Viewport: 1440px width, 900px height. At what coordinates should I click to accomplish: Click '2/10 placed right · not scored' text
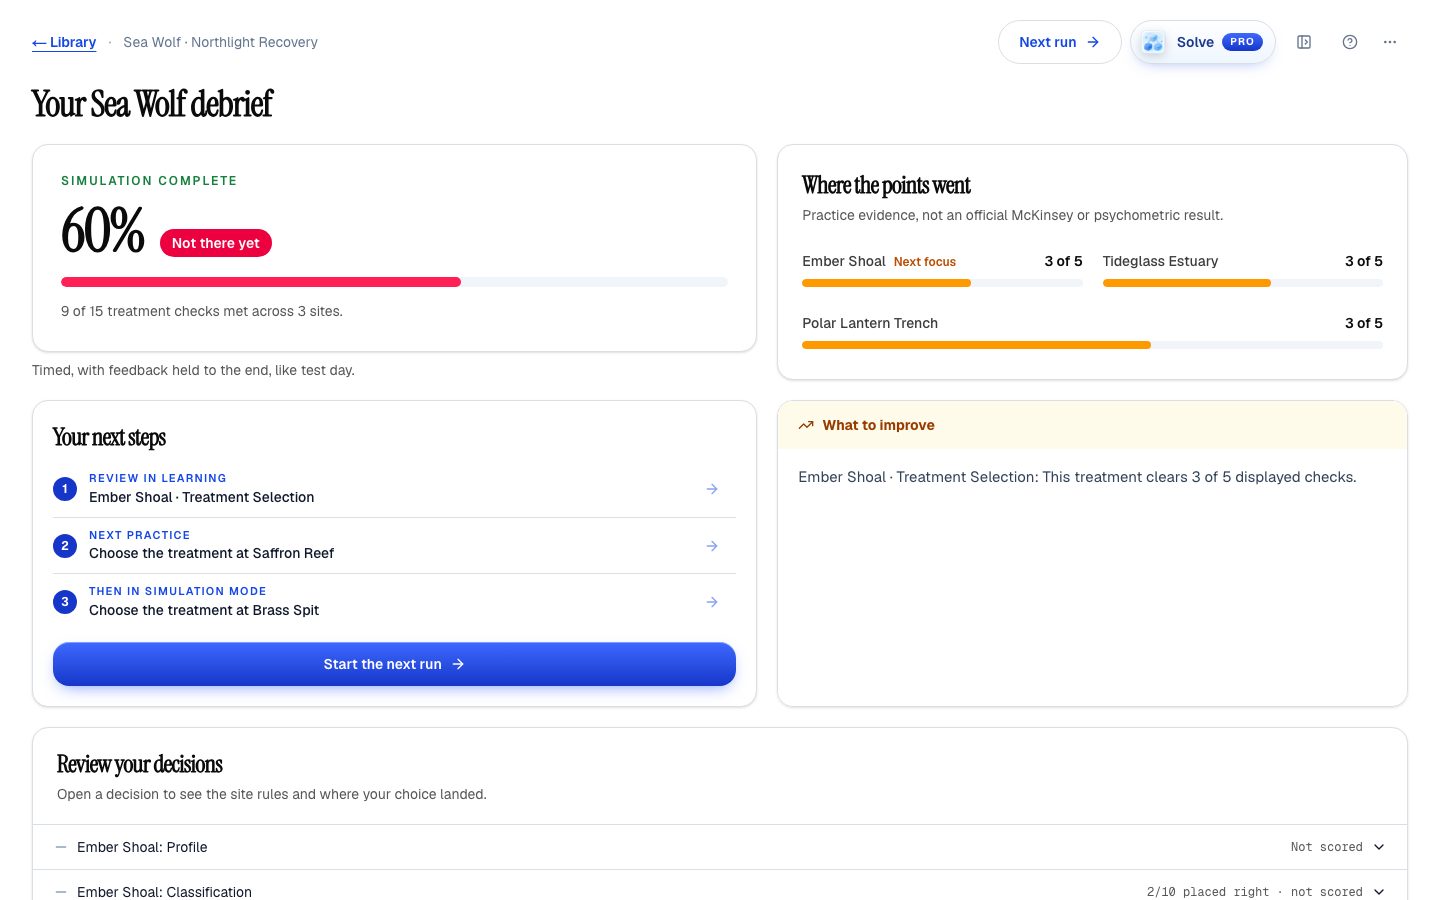[1254, 892]
